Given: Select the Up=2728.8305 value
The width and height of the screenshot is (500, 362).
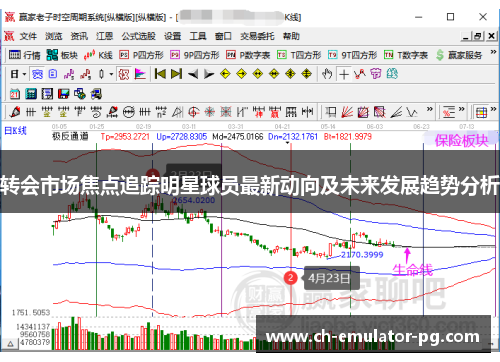Looking at the screenshot, I should [x=182, y=136].
